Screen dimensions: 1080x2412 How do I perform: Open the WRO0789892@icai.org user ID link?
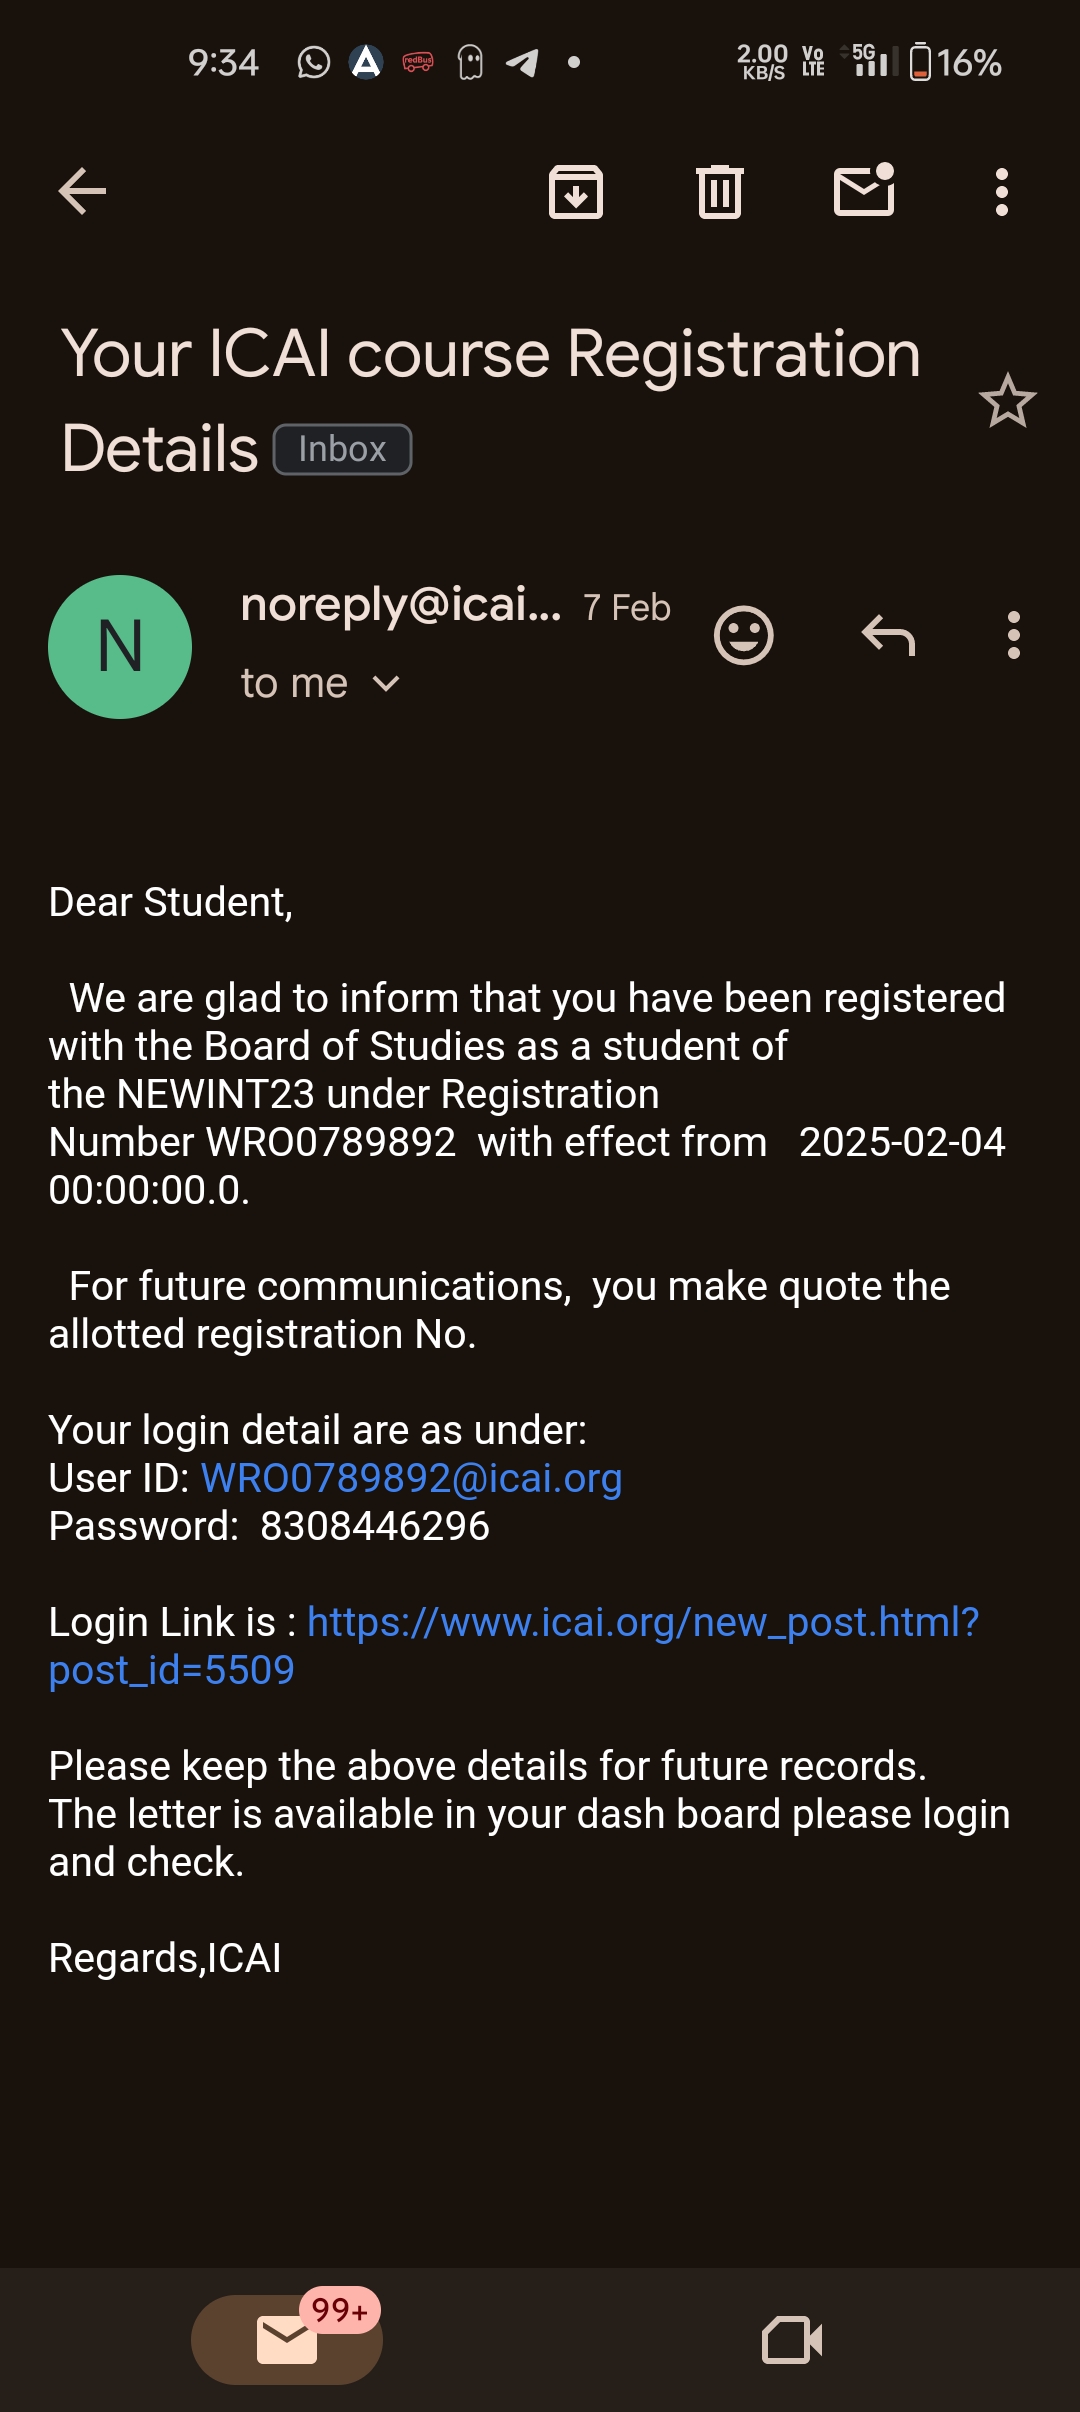412,1478
